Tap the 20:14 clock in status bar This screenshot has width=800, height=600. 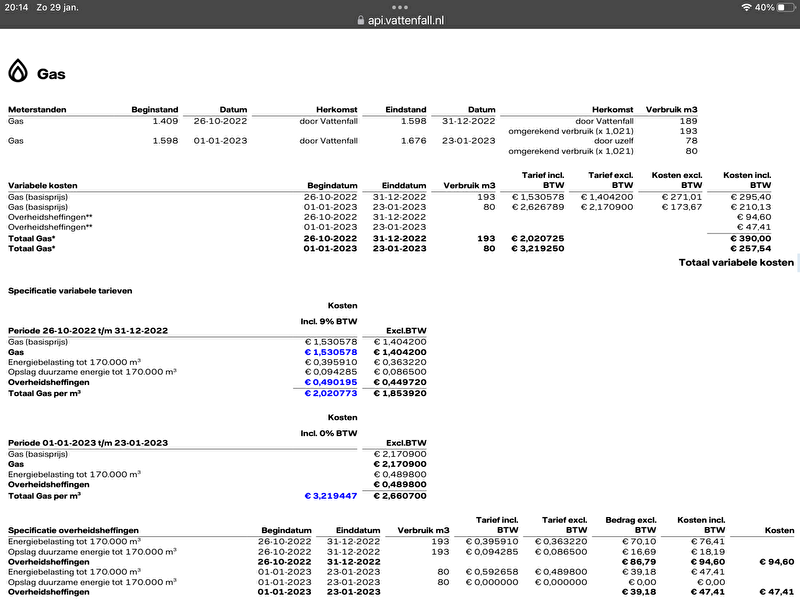[16, 7]
